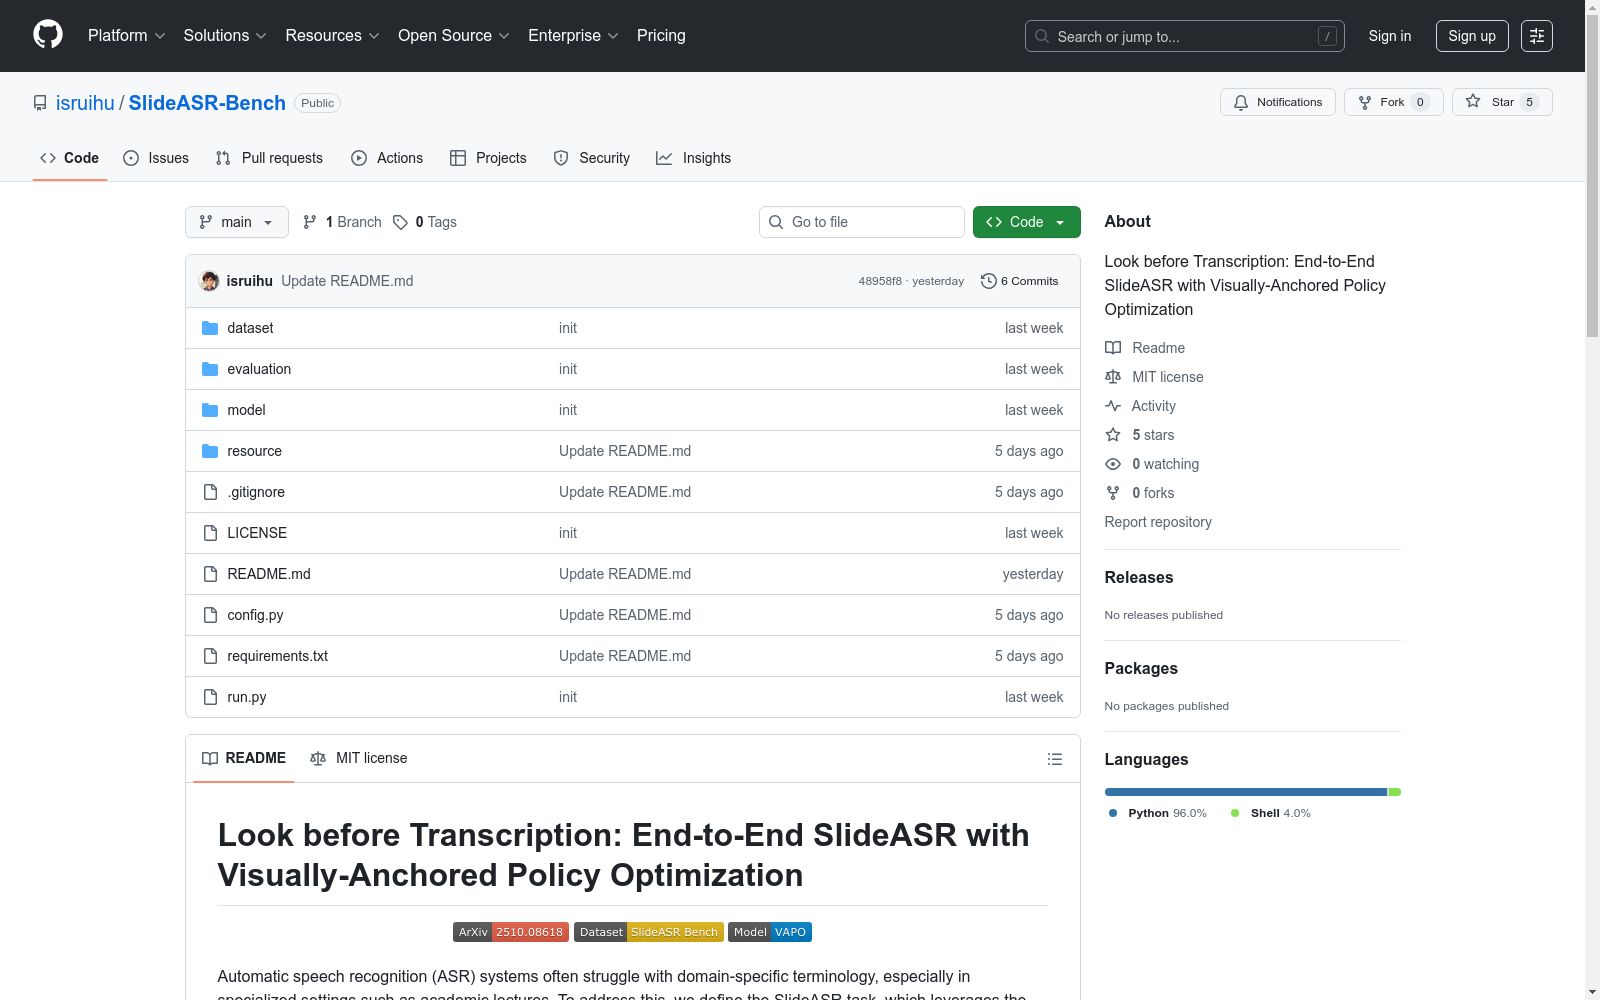Click the page vertical scrollbar thumb
This screenshot has width=1600, height=1000.
click(x=1592, y=174)
